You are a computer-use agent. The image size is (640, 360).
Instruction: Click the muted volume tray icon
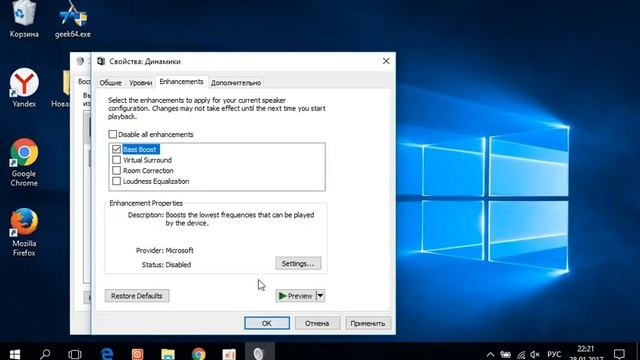[535, 354]
